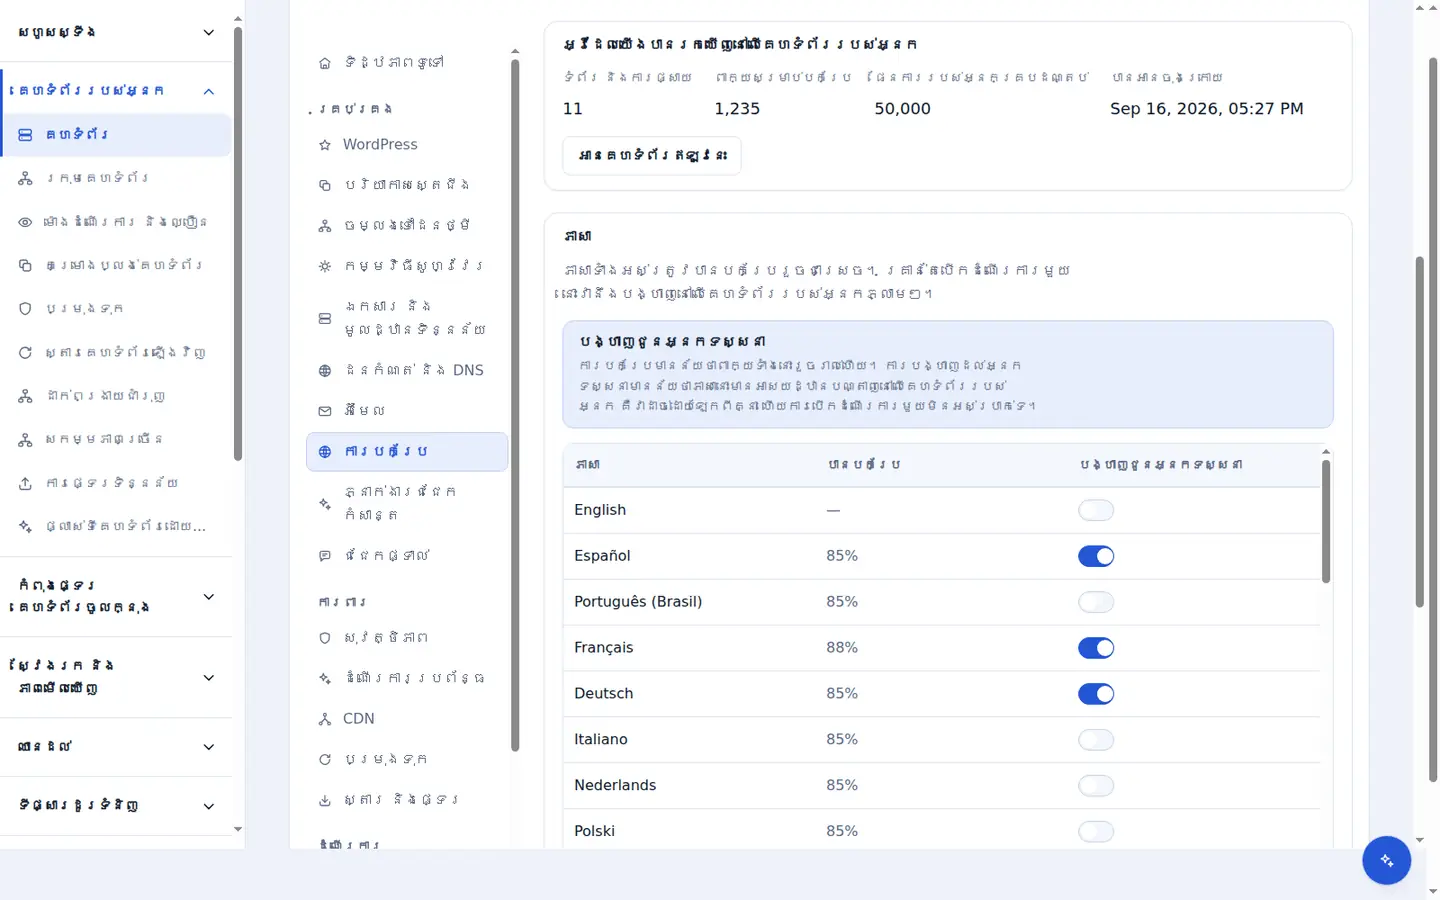Turn off the Deutsch toggle
Viewport: 1440px width, 900px height.
click(x=1096, y=694)
